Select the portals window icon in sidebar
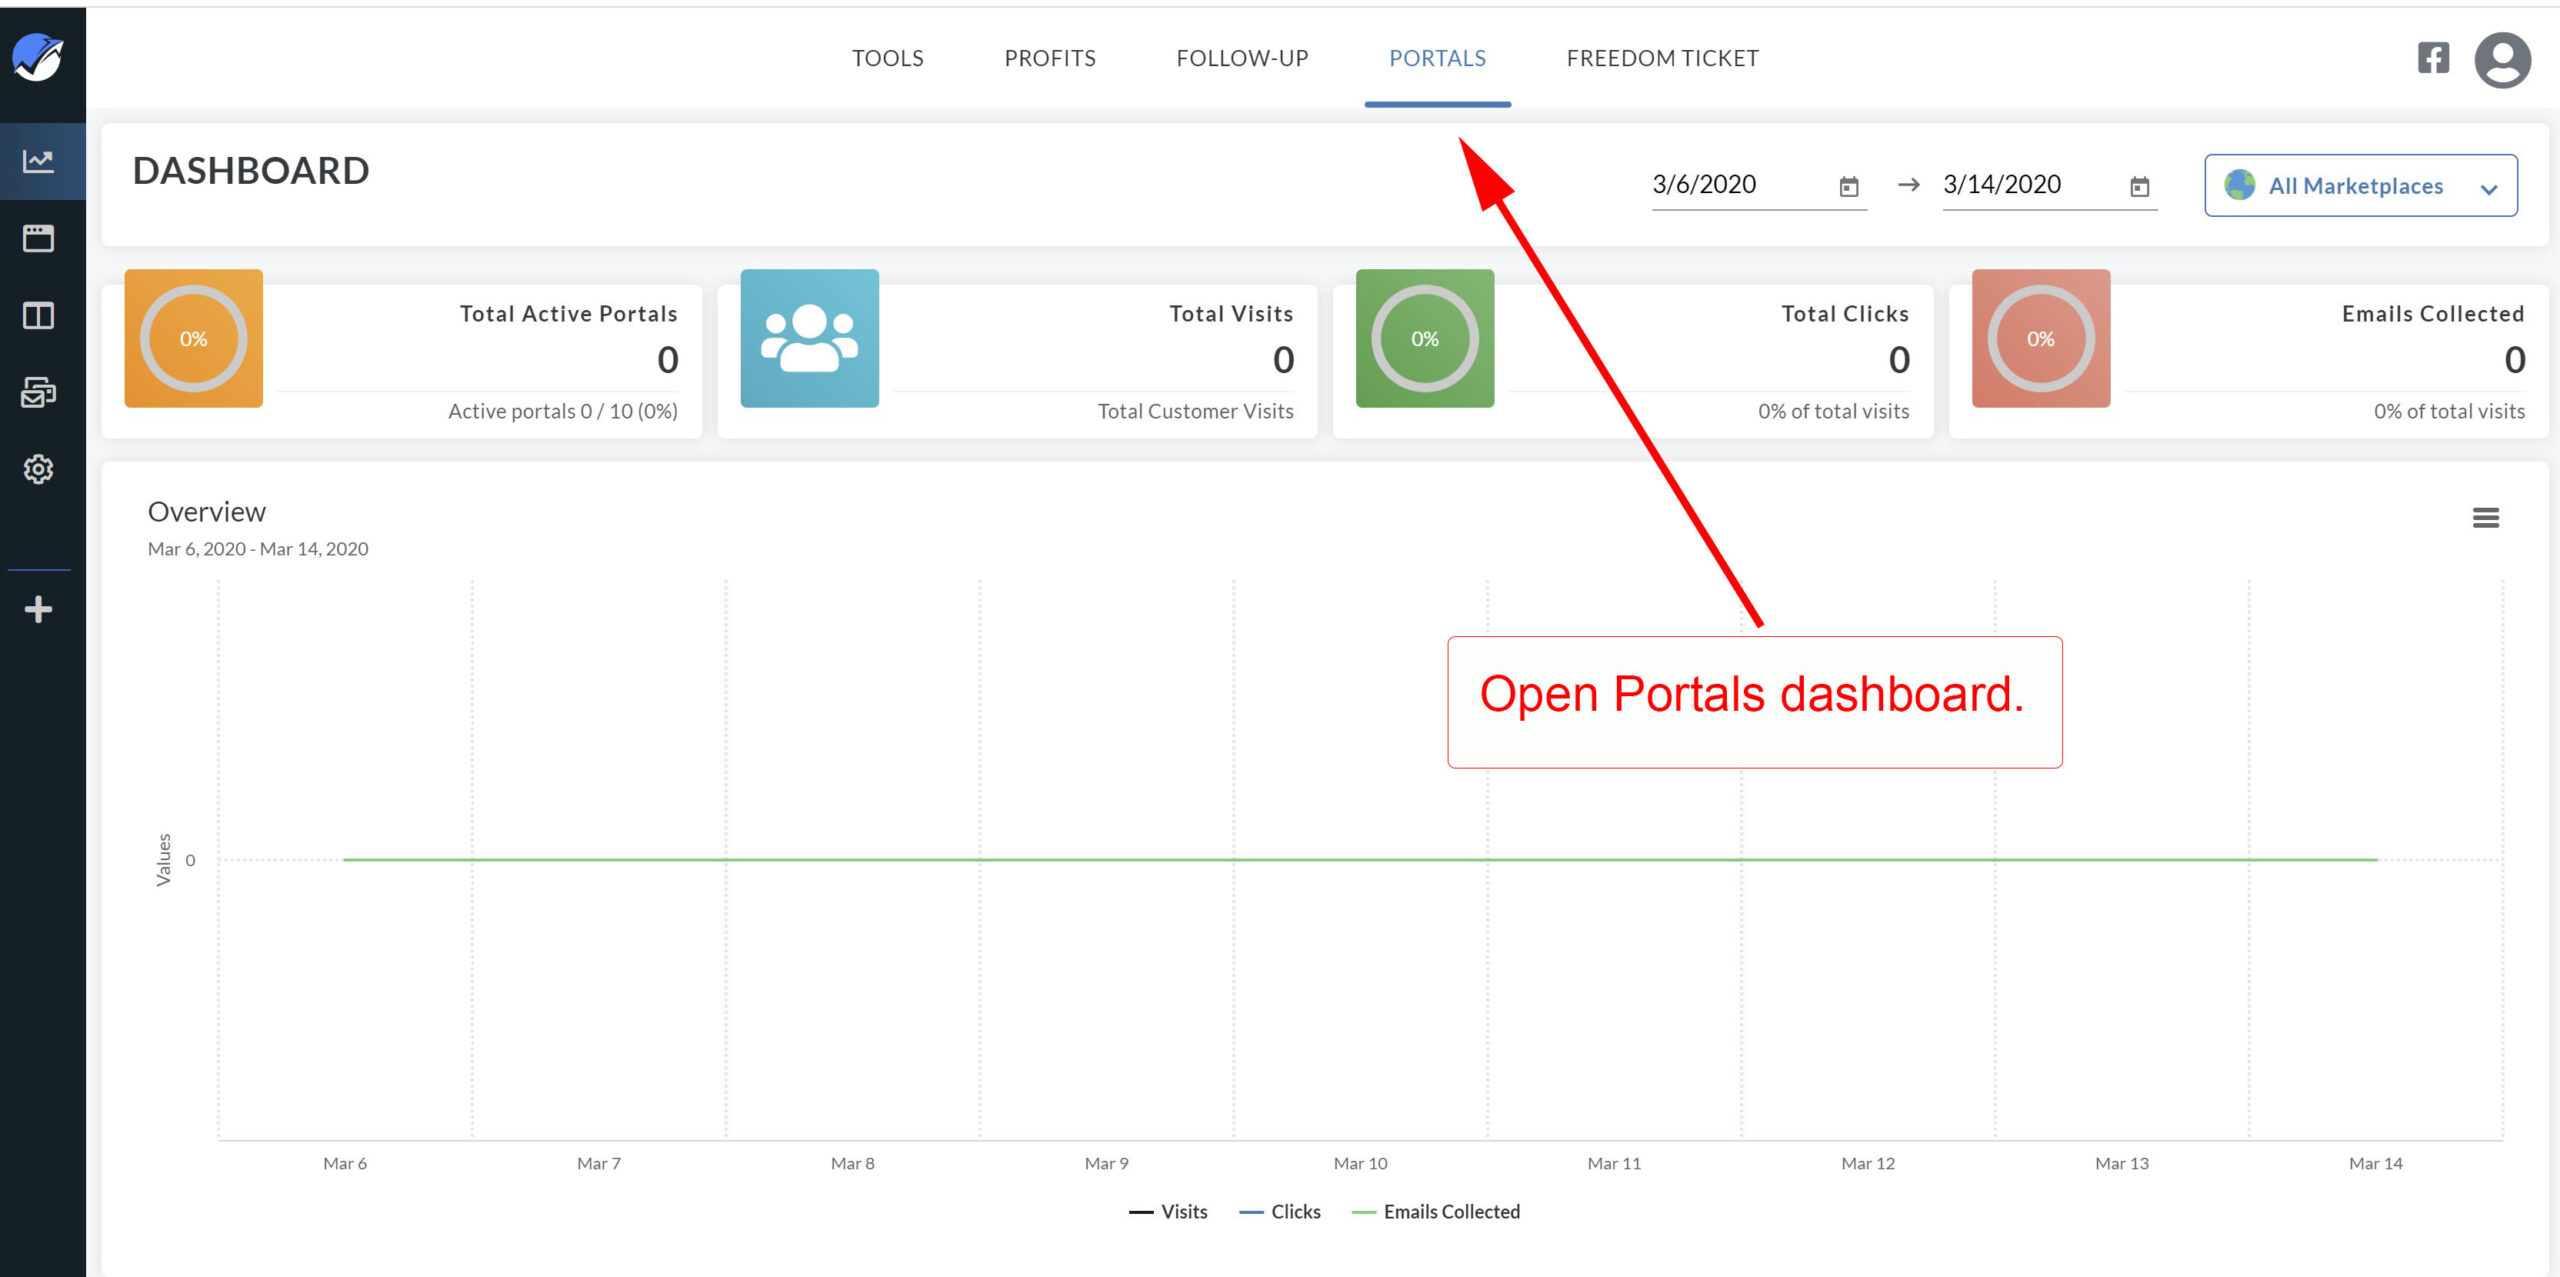This screenshot has width=2560, height=1277. pos(39,238)
